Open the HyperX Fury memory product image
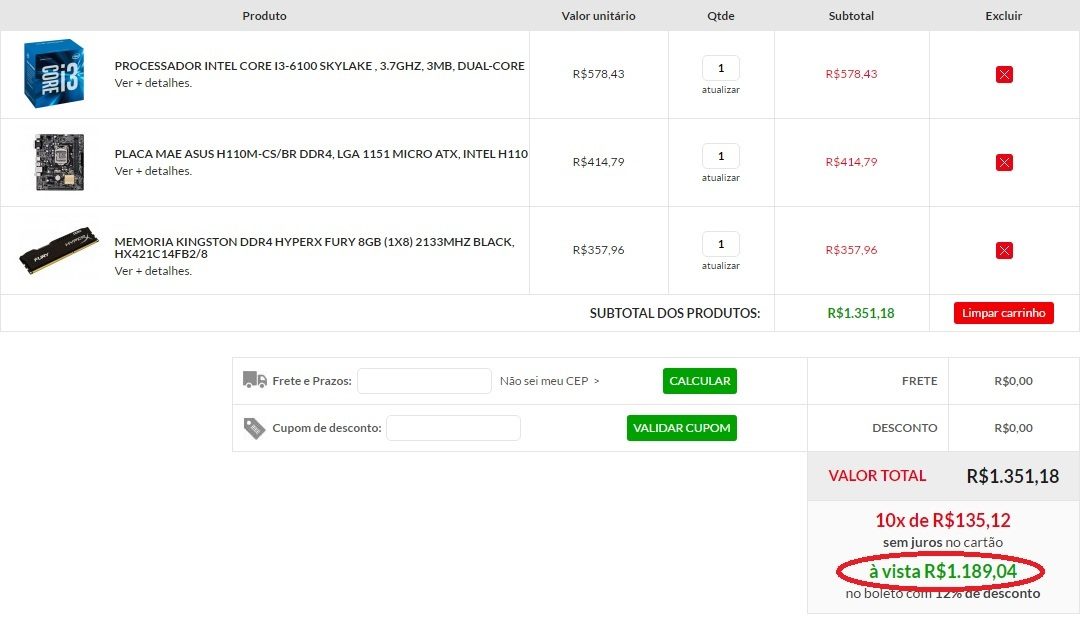The width and height of the screenshot is (1084, 620). [x=59, y=250]
